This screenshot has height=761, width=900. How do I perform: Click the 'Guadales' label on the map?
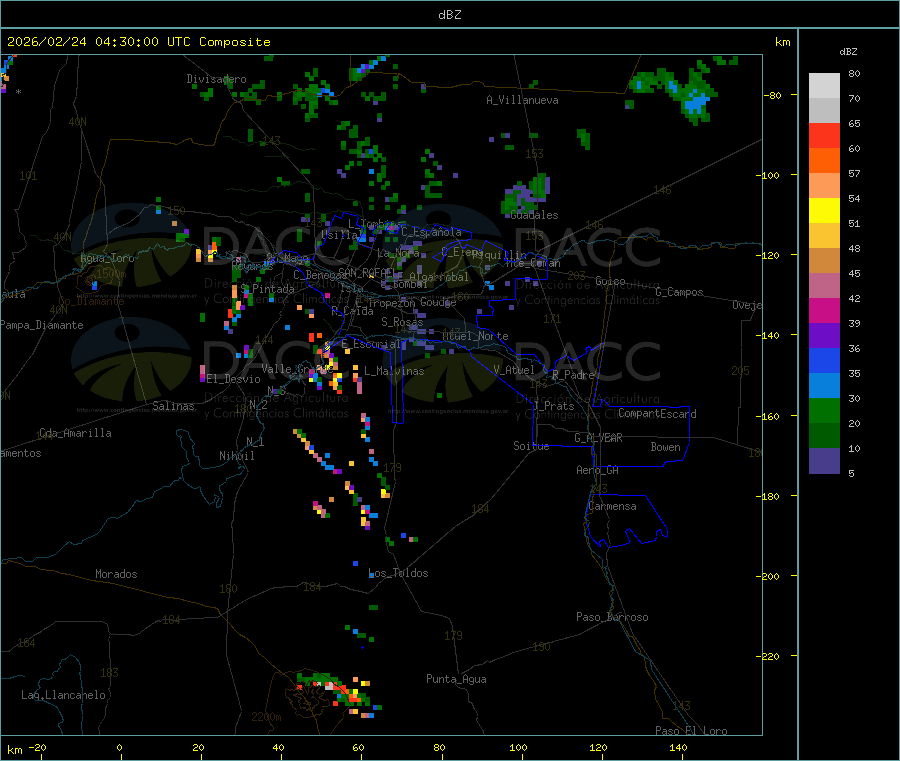534,215
